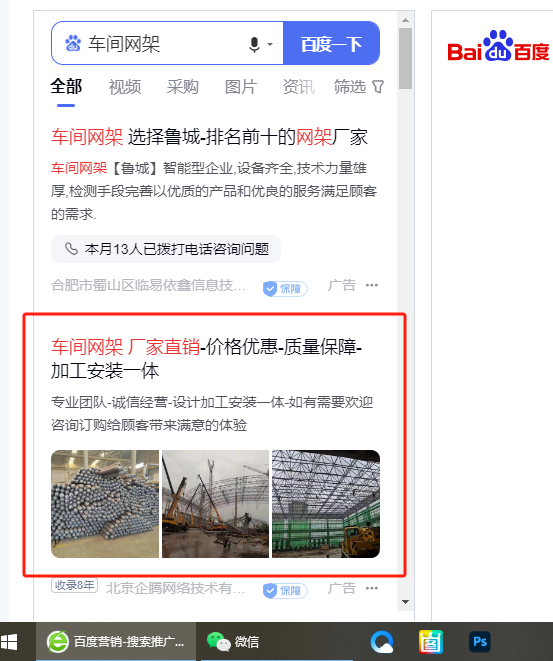Screen dimensions: 553x661
Task: Click the Baidu paw icon in search box
Action: tap(73, 43)
